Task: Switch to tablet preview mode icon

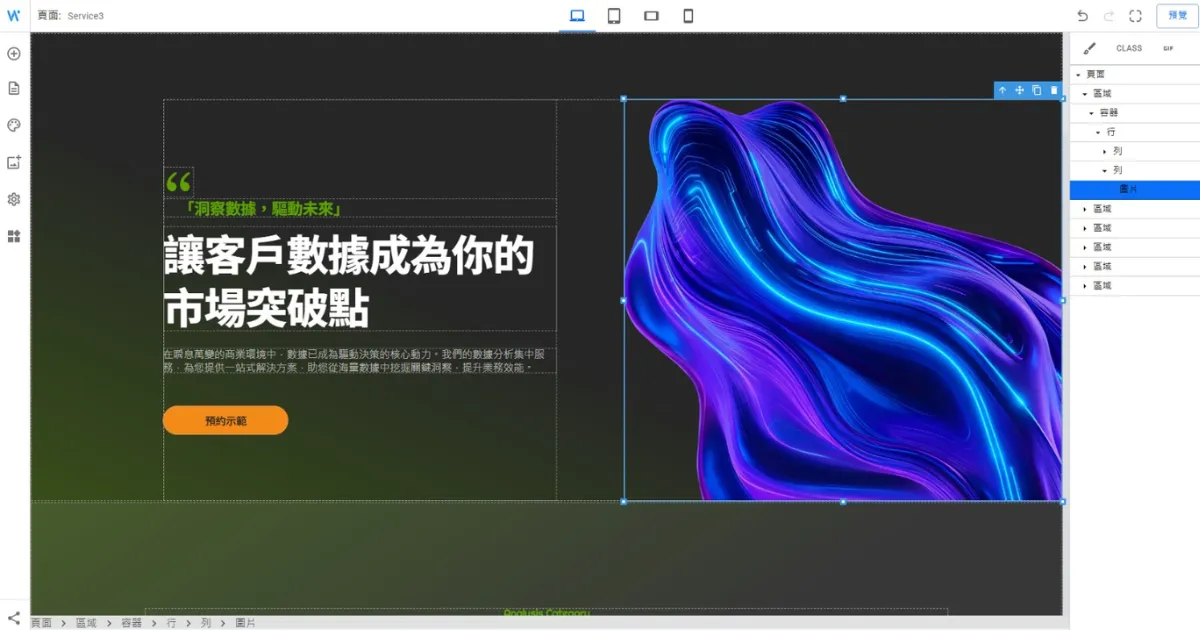Action: click(613, 15)
